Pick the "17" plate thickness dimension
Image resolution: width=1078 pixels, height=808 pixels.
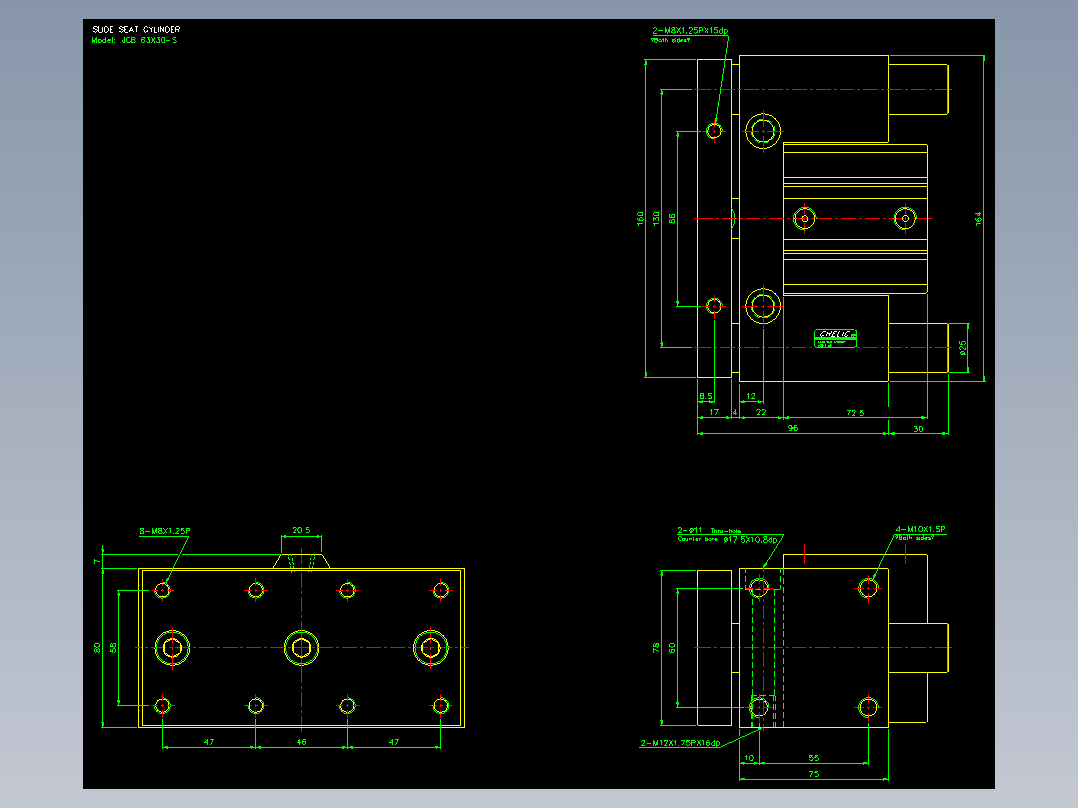click(x=714, y=413)
